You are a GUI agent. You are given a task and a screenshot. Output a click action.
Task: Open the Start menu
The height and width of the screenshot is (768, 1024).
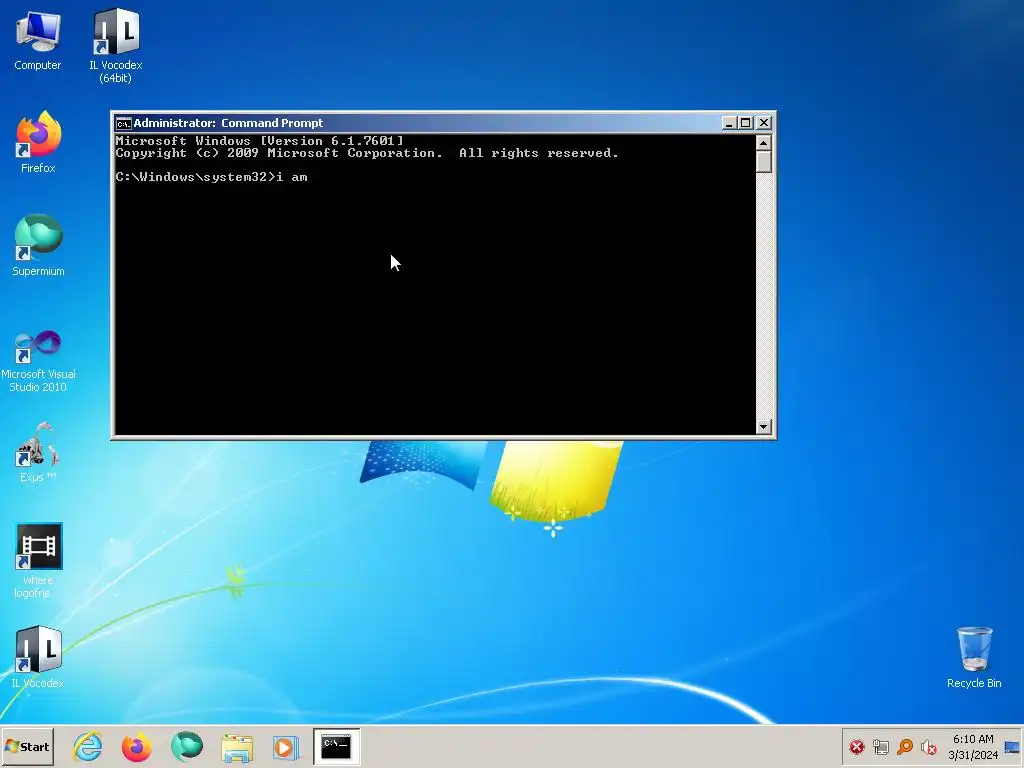tap(27, 746)
